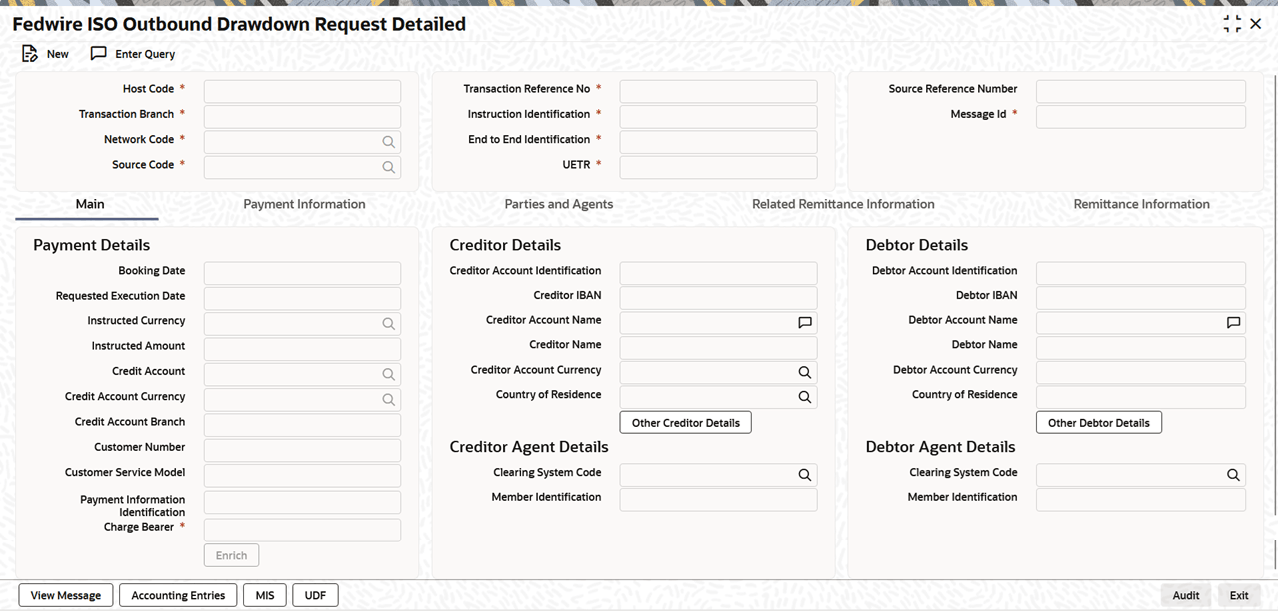The image size is (1278, 611).
Task: Click the Instructed Amount field
Action: click(302, 348)
